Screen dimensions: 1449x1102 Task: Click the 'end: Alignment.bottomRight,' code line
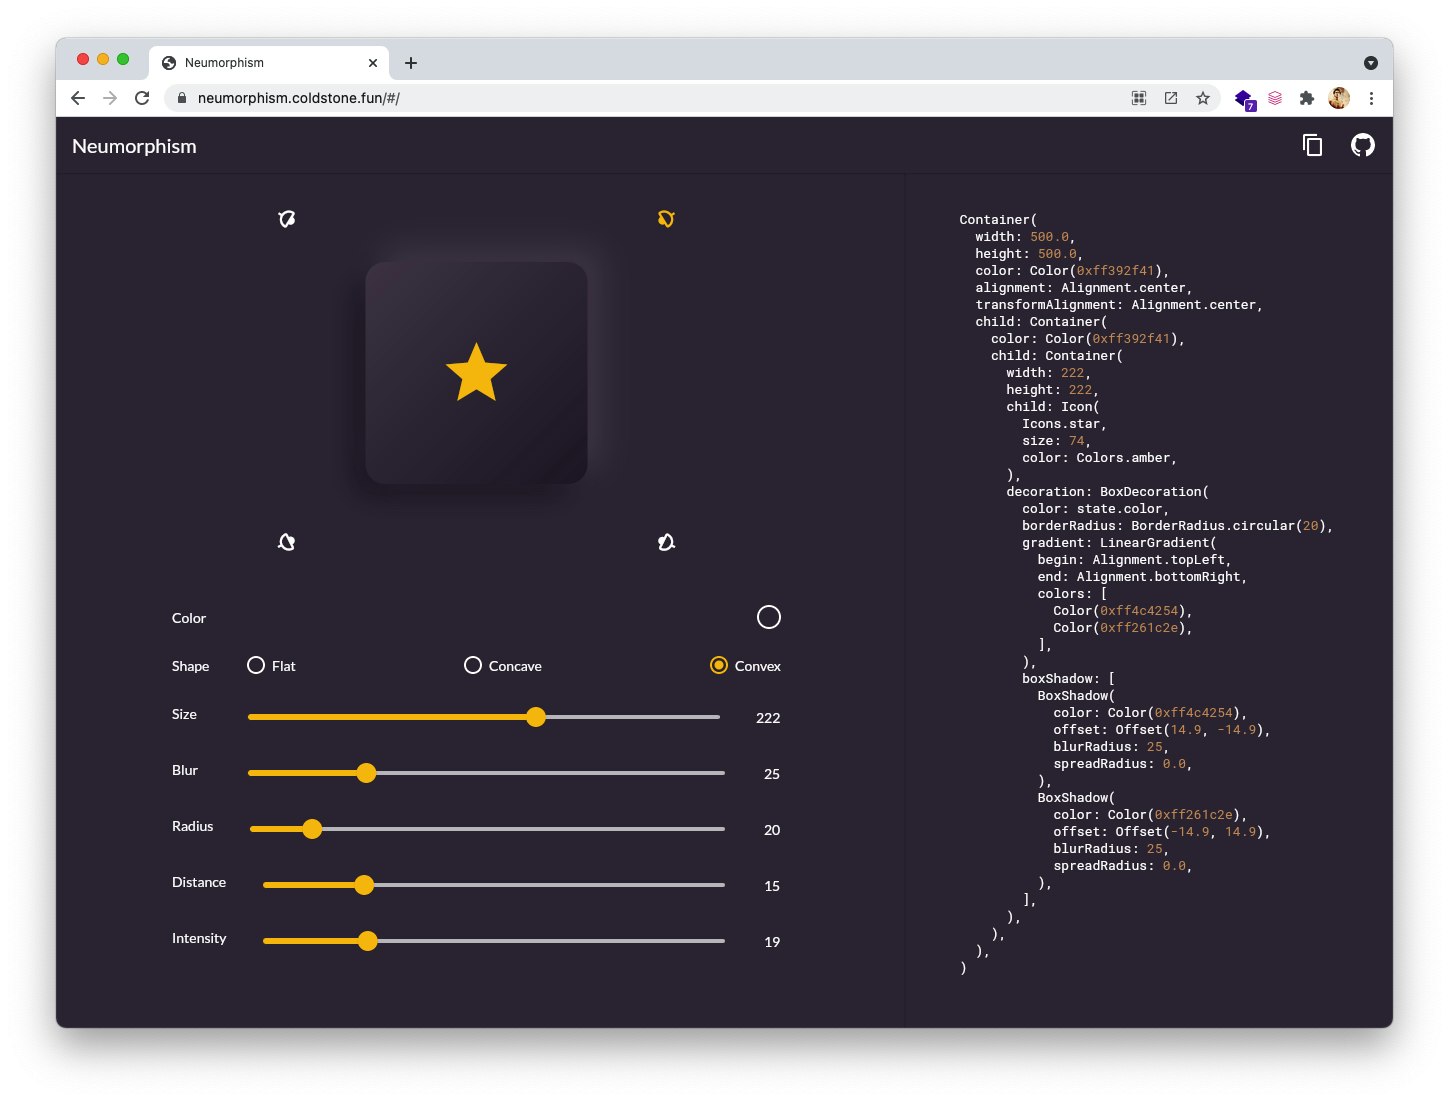pos(1142,577)
